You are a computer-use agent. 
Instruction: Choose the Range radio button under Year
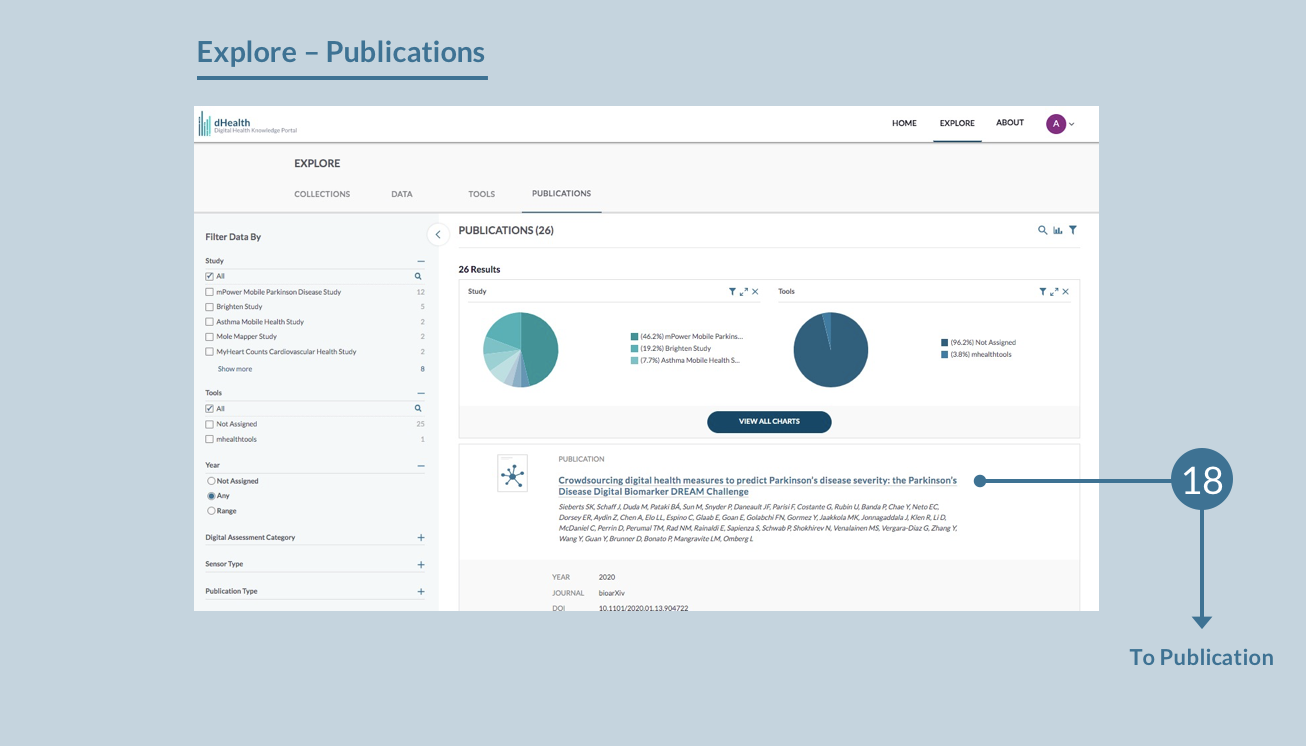click(210, 511)
